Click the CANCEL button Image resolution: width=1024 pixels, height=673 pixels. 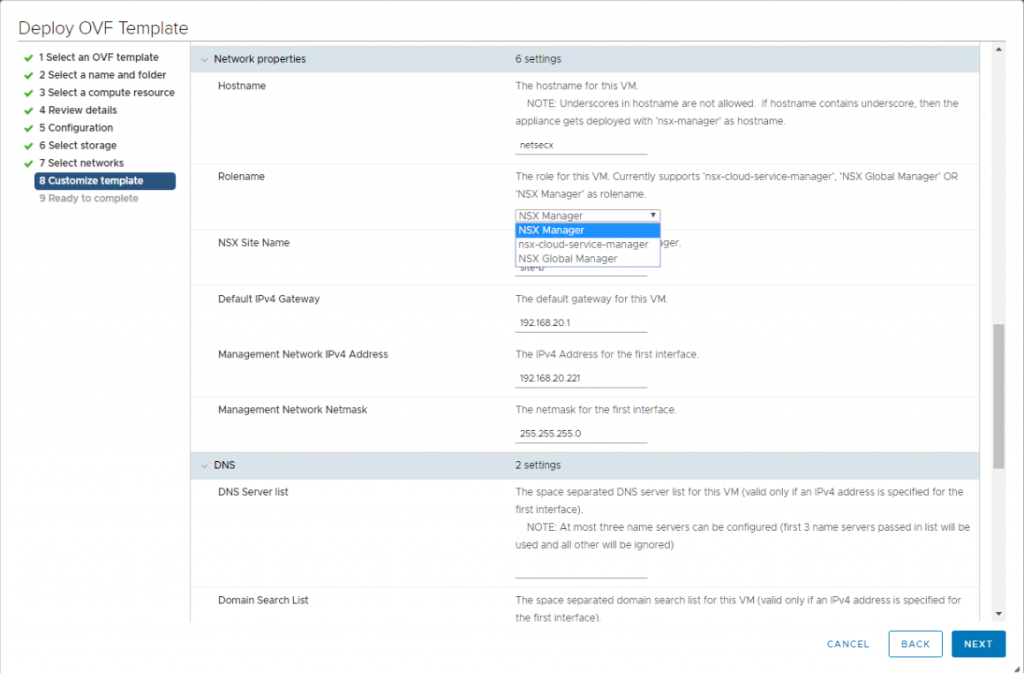[x=847, y=644]
